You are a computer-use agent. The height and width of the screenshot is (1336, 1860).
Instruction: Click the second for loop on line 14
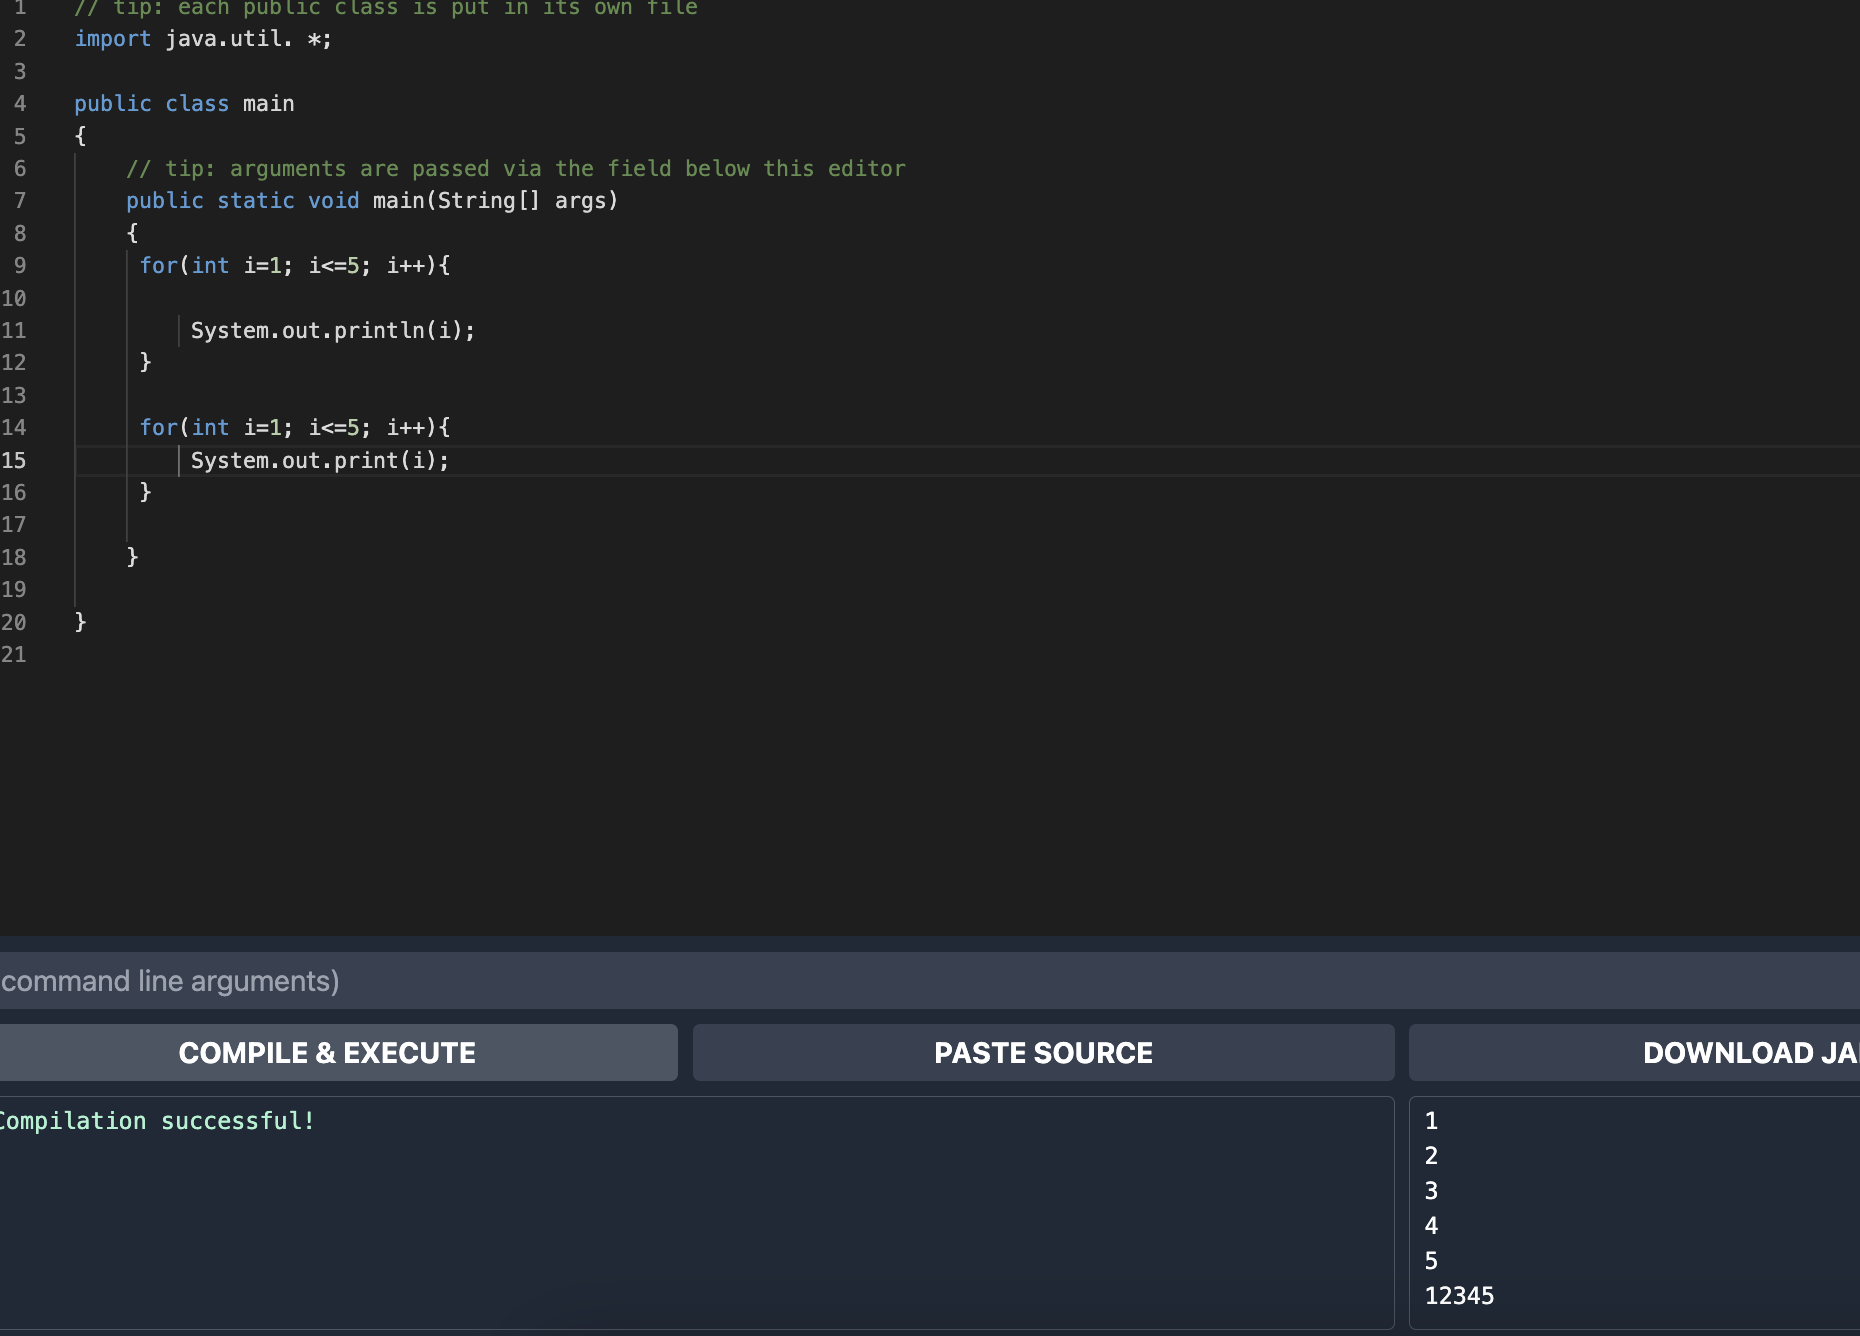pyautogui.click(x=295, y=428)
